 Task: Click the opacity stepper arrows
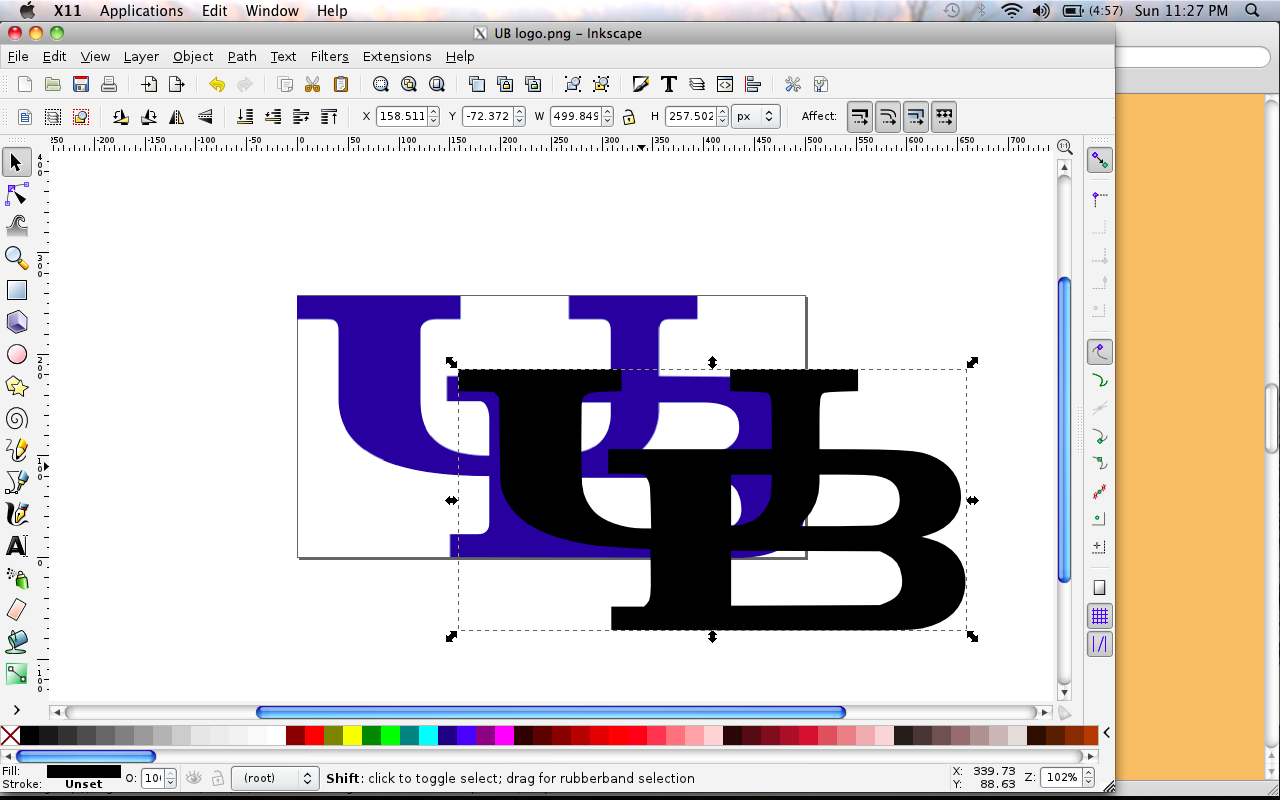[170, 778]
